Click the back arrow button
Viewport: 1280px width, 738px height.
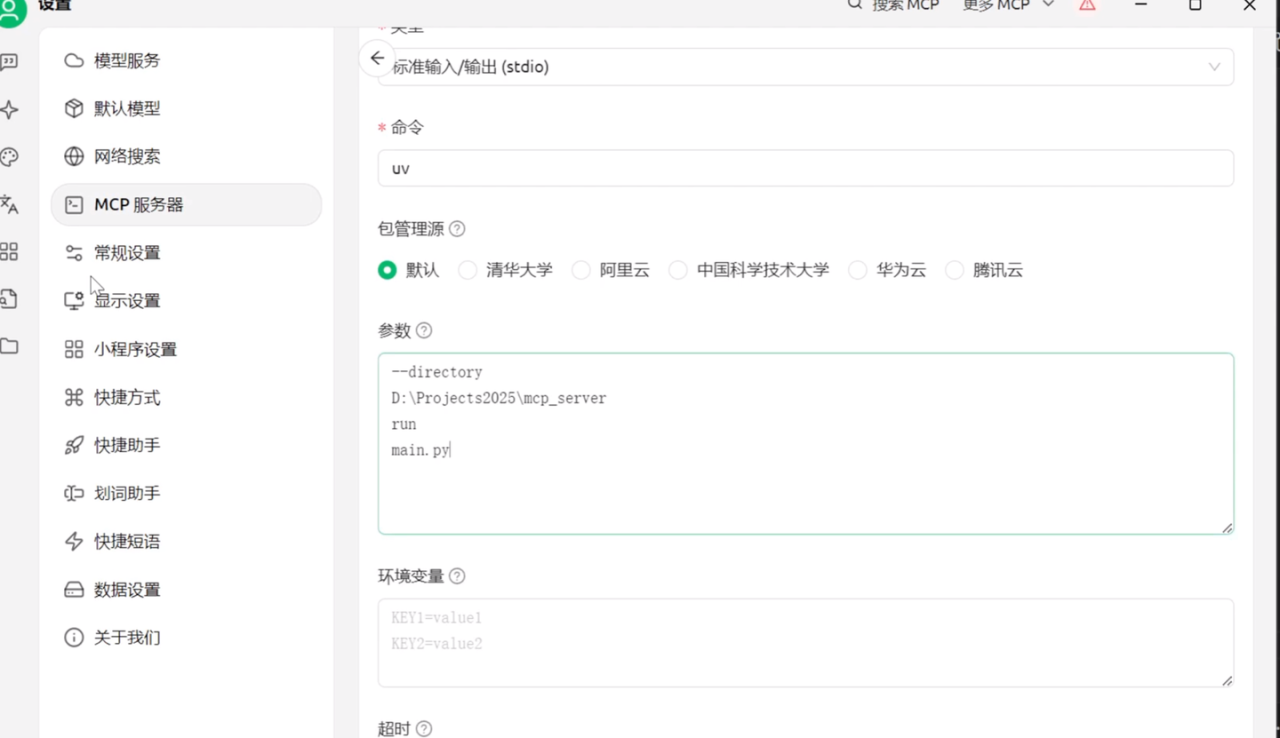click(x=377, y=59)
